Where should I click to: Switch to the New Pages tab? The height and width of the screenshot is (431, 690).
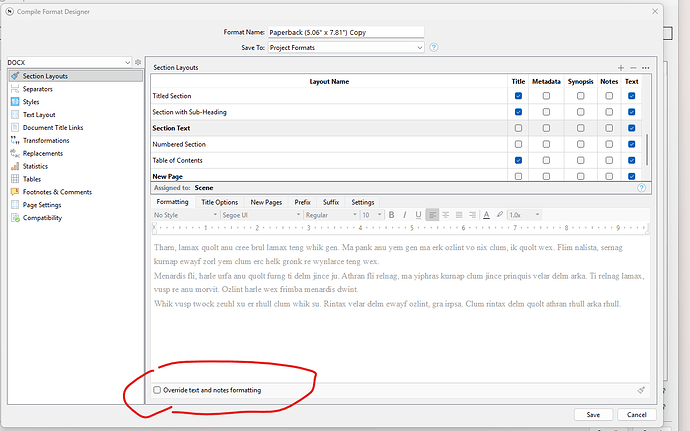click(x=265, y=202)
